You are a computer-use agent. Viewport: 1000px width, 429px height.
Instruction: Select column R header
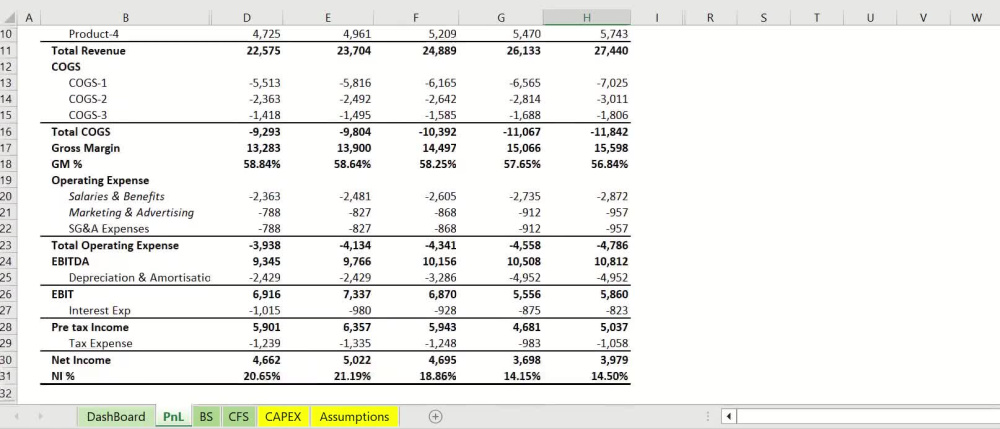point(710,18)
